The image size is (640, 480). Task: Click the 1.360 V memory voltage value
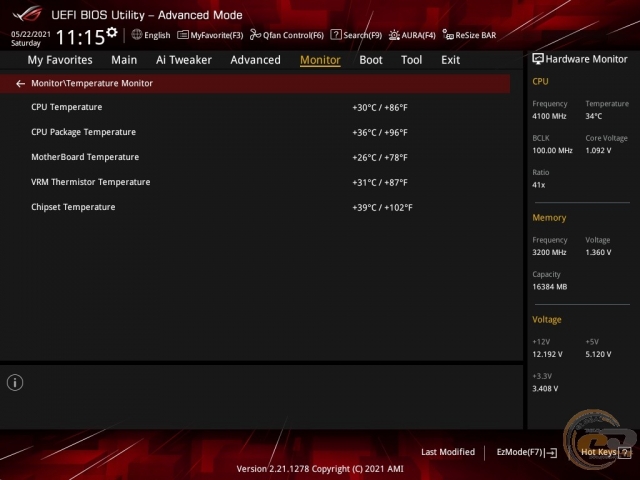pyautogui.click(x=598, y=253)
